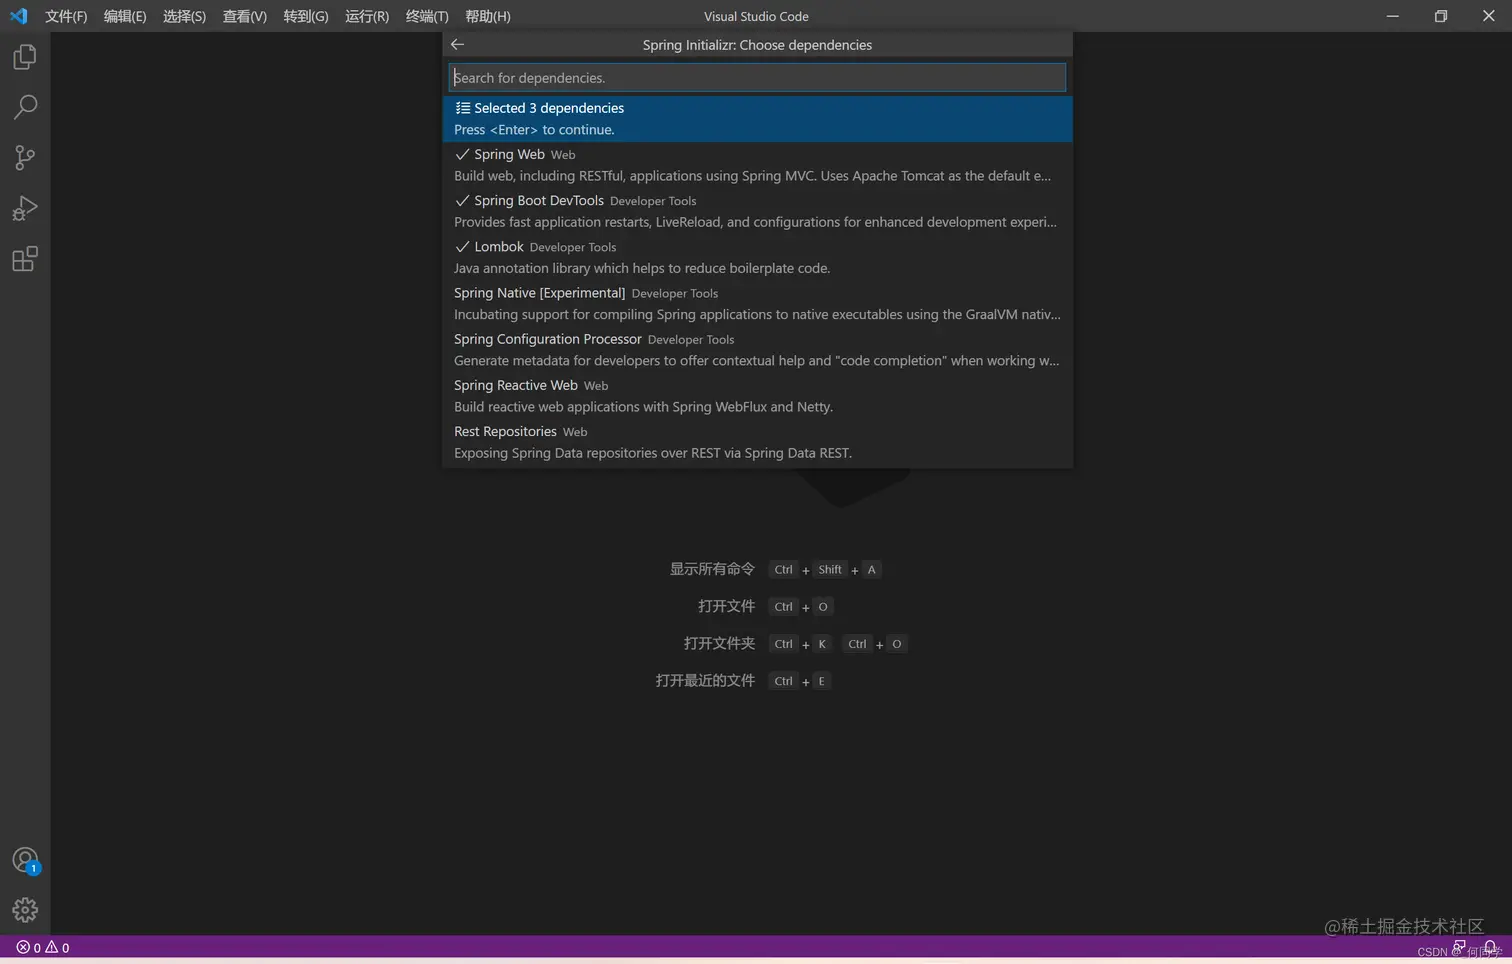Open the 查看(V) menu
The height and width of the screenshot is (964, 1512).
tap(245, 16)
